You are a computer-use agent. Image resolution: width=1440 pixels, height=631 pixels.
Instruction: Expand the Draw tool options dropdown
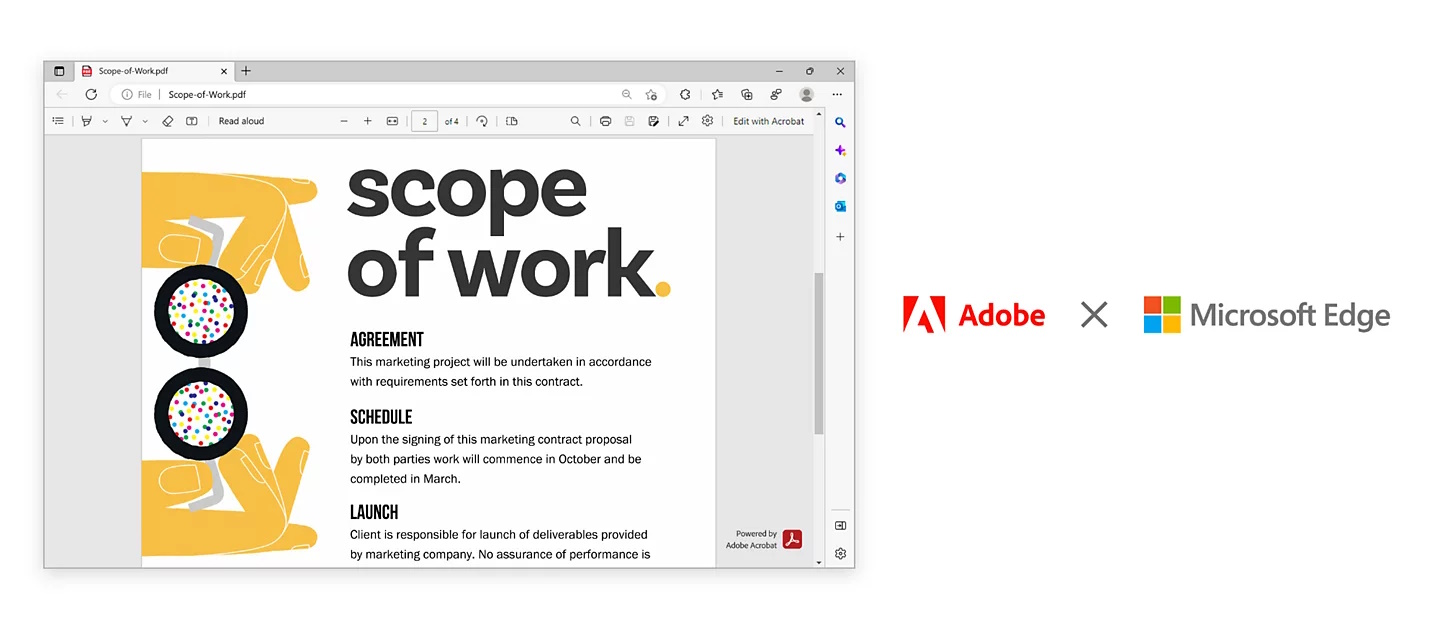[144, 121]
